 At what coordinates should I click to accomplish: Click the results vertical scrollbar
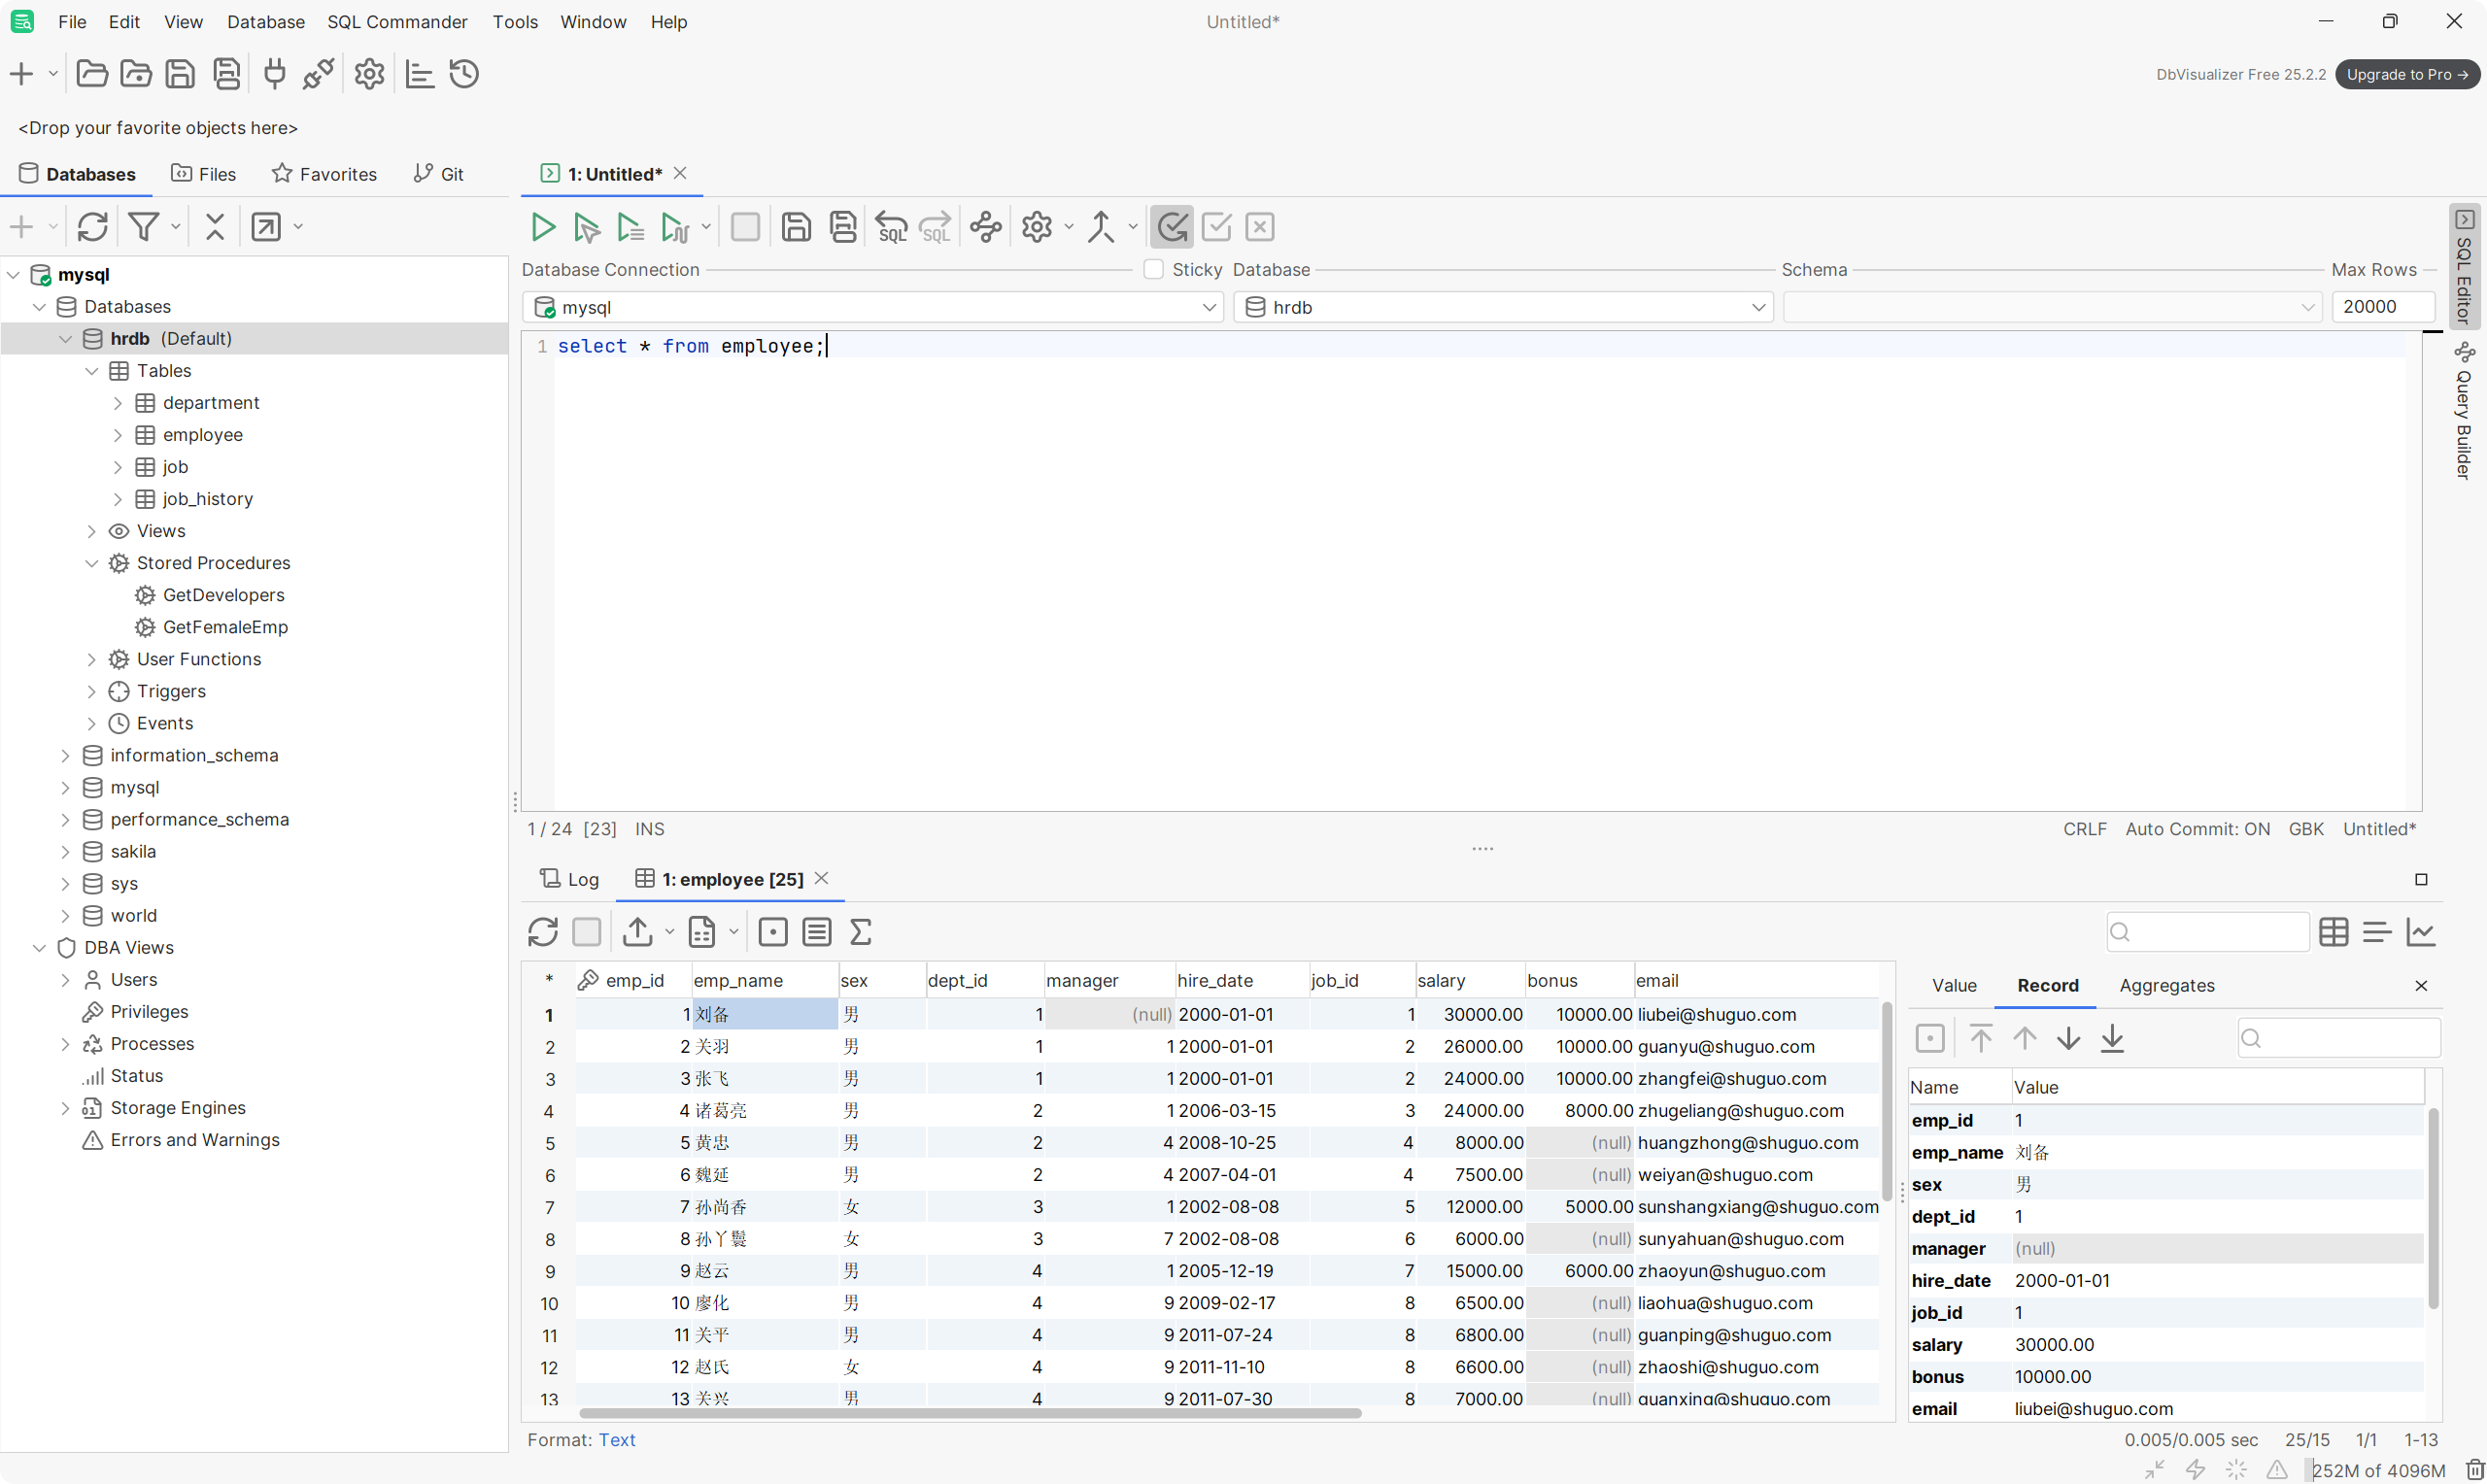1887,1100
